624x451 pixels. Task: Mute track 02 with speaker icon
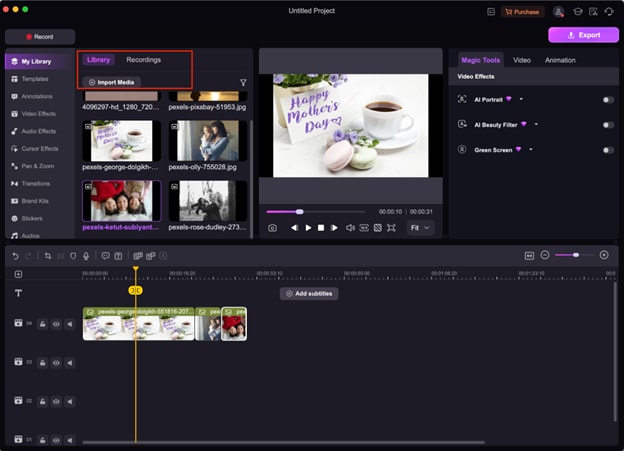[70, 401]
